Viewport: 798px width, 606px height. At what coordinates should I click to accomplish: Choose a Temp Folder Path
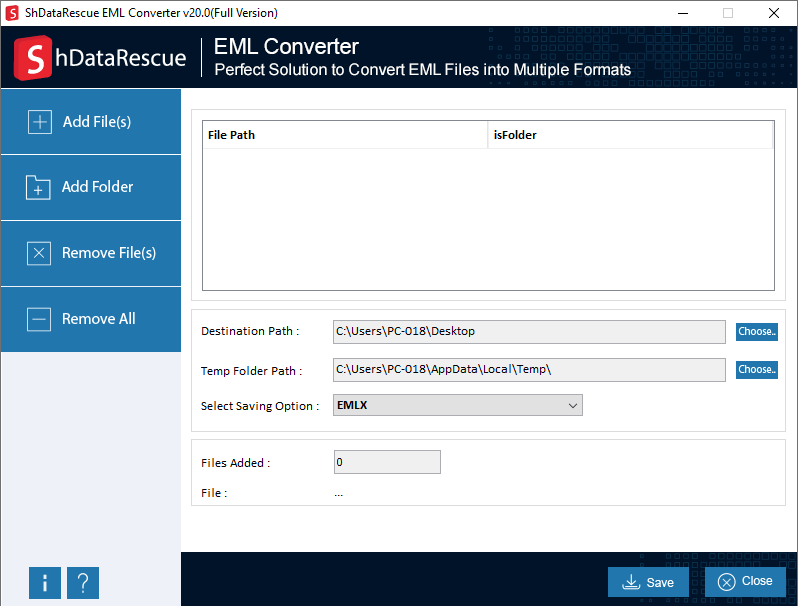point(756,370)
